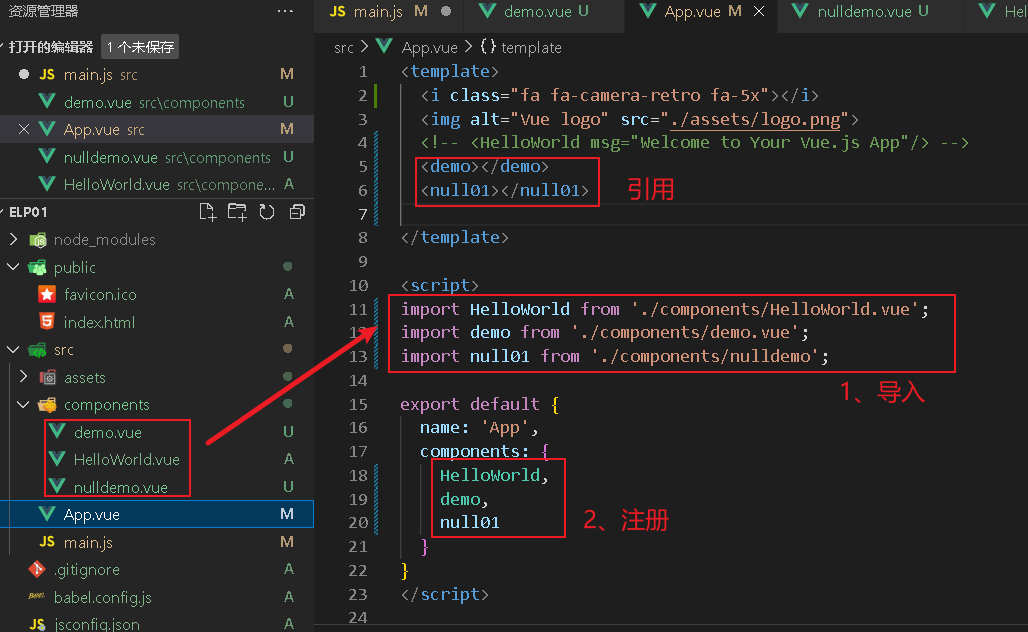1028x632 pixels.
Task: Click the src breadcrumb segment
Action: tap(344, 47)
